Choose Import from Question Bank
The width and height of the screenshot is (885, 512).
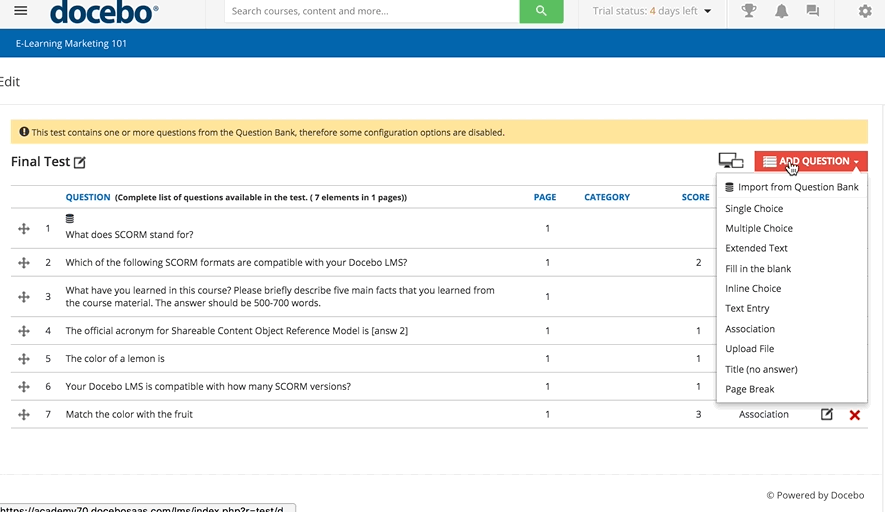(792, 187)
